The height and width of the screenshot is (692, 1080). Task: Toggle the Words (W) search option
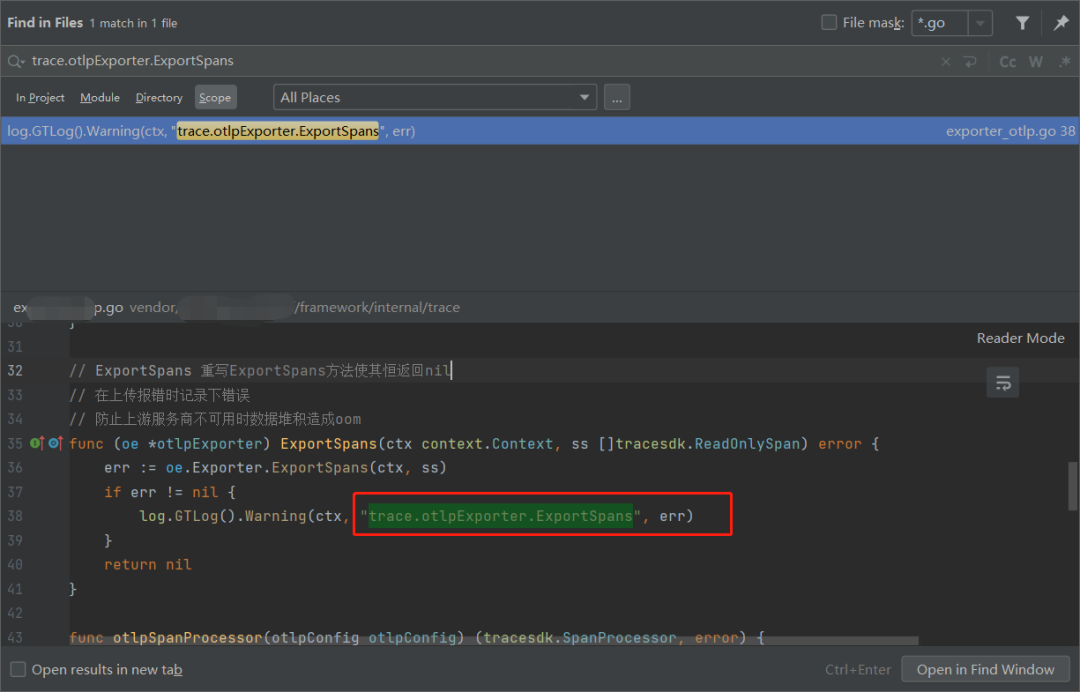tap(1036, 62)
